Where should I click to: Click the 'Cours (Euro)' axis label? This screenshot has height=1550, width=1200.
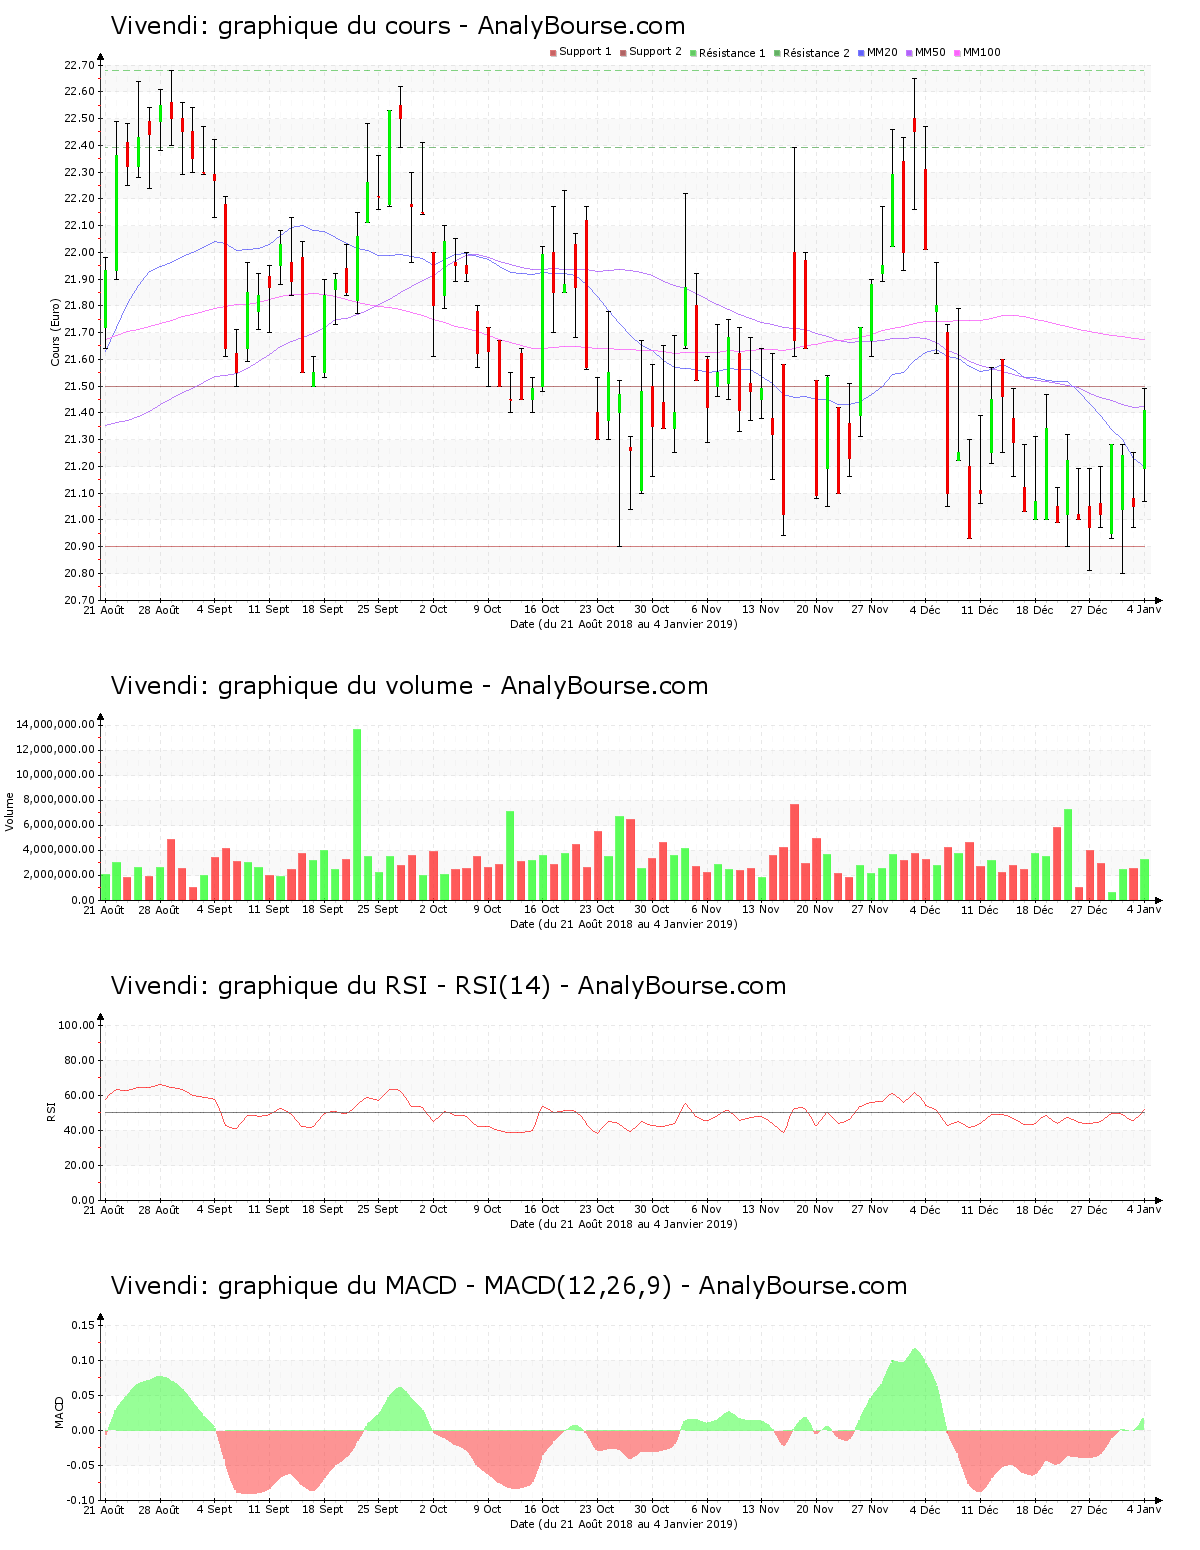click(56, 332)
